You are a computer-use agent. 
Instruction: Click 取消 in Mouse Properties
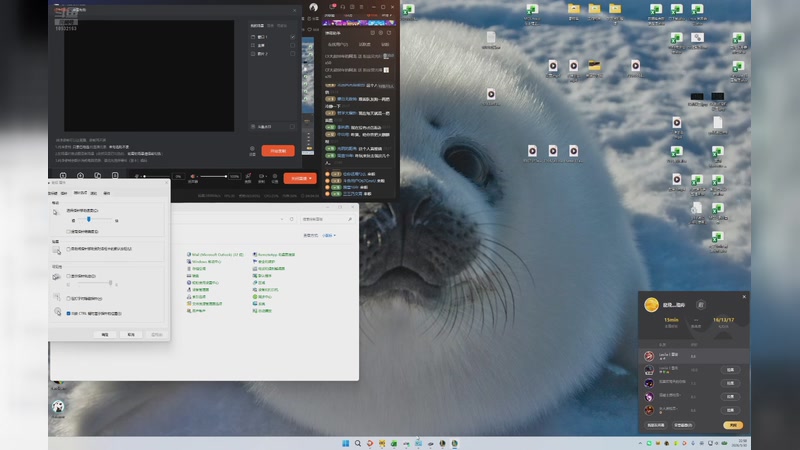tap(131, 335)
